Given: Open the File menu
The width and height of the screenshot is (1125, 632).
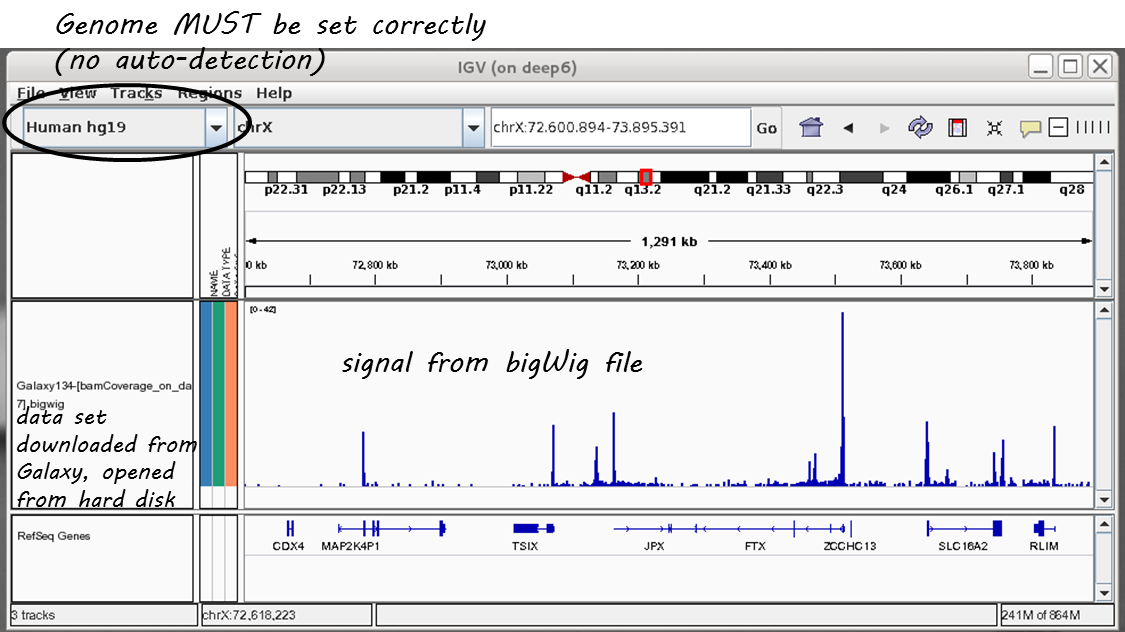Looking at the screenshot, I should [x=31, y=93].
